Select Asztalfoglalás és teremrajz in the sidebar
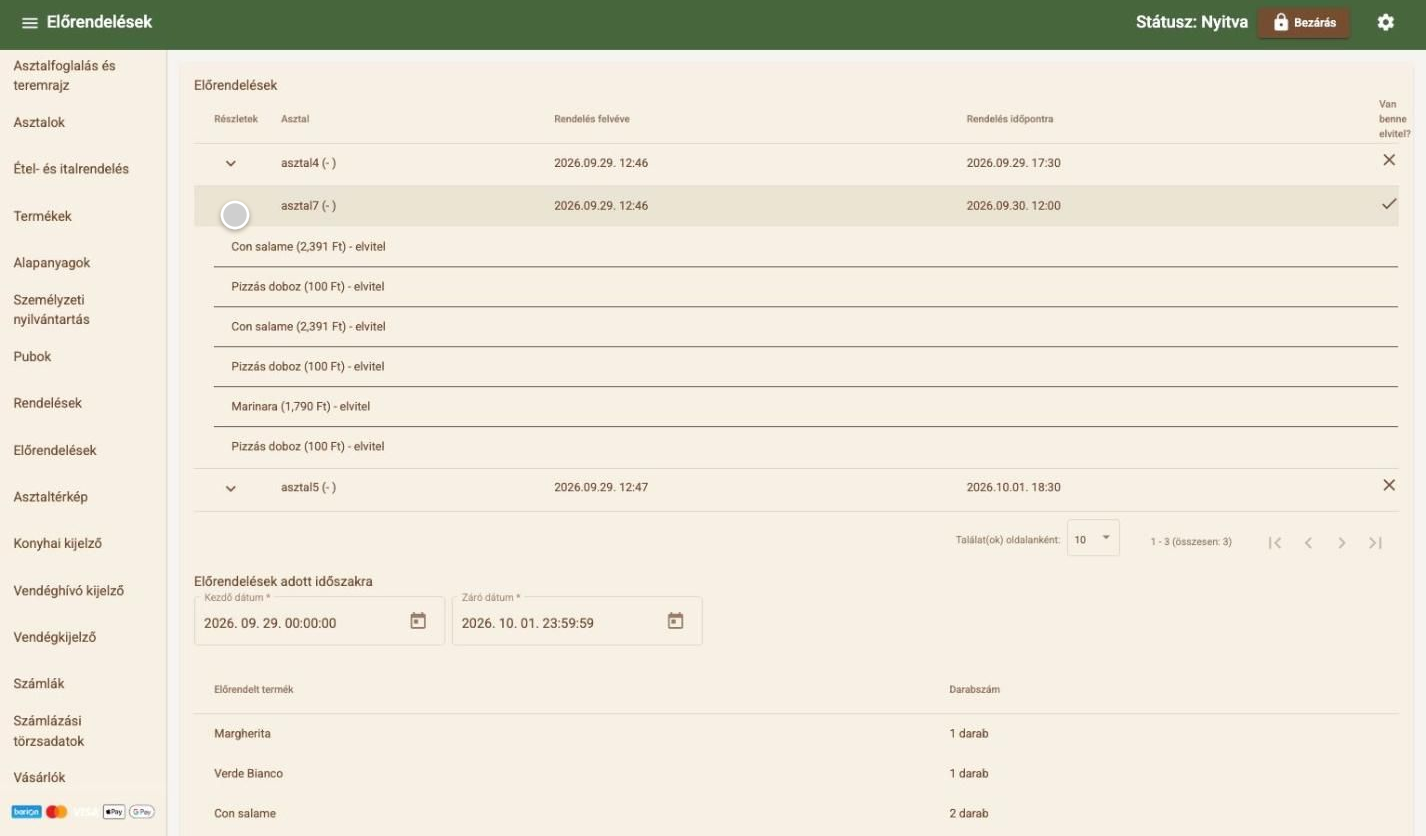Screen dimensions: 1426x836 tap(64, 76)
